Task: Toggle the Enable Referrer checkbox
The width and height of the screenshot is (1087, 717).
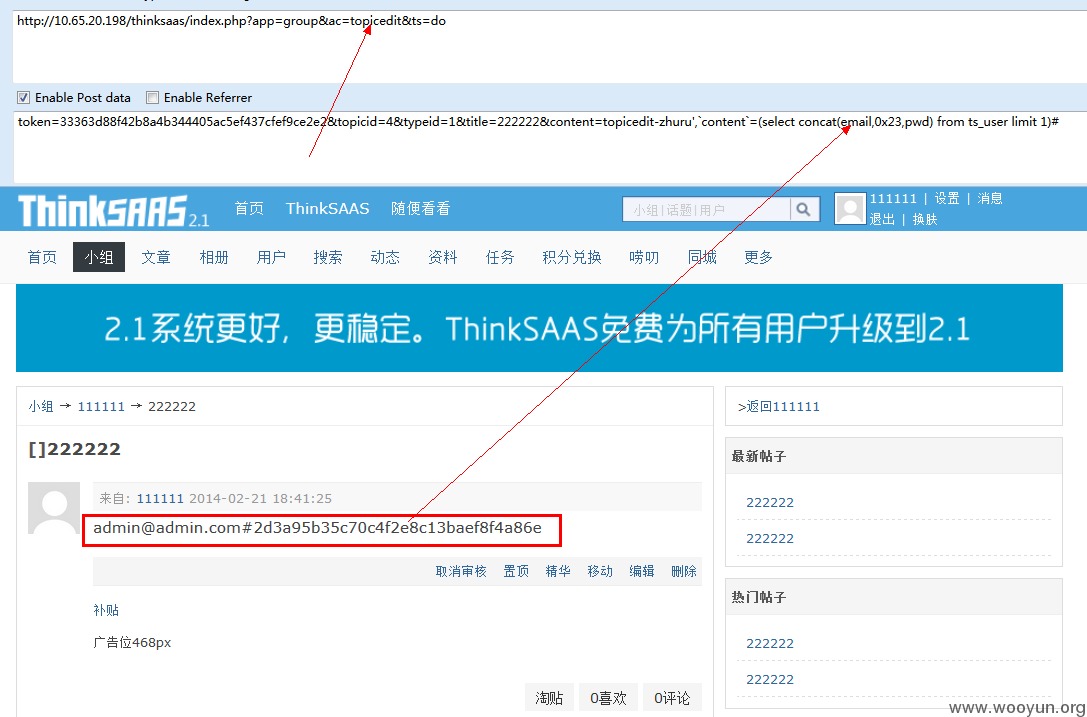Action: coord(153,97)
